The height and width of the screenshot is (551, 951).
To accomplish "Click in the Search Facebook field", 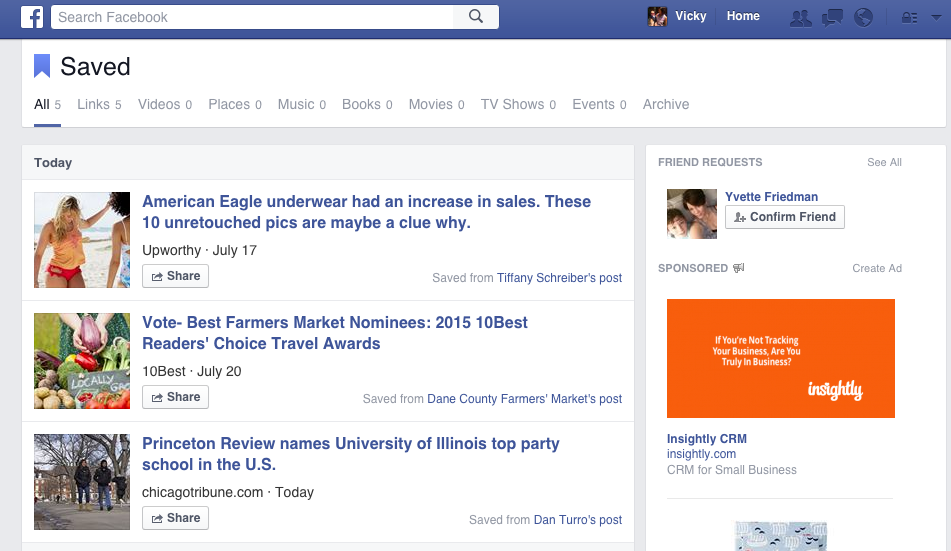I will tap(255, 17).
